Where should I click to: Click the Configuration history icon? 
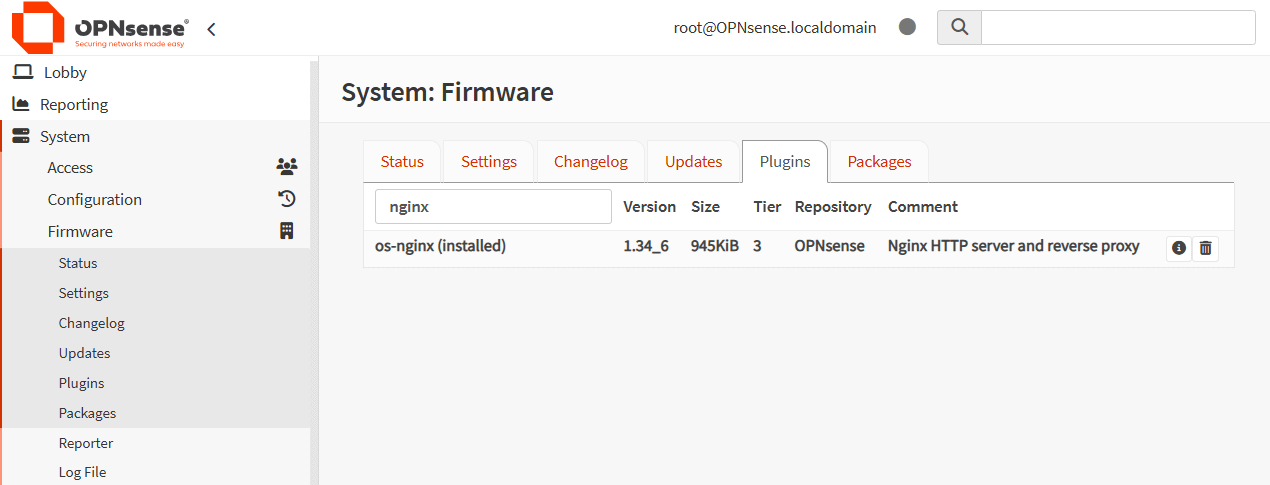[287, 199]
